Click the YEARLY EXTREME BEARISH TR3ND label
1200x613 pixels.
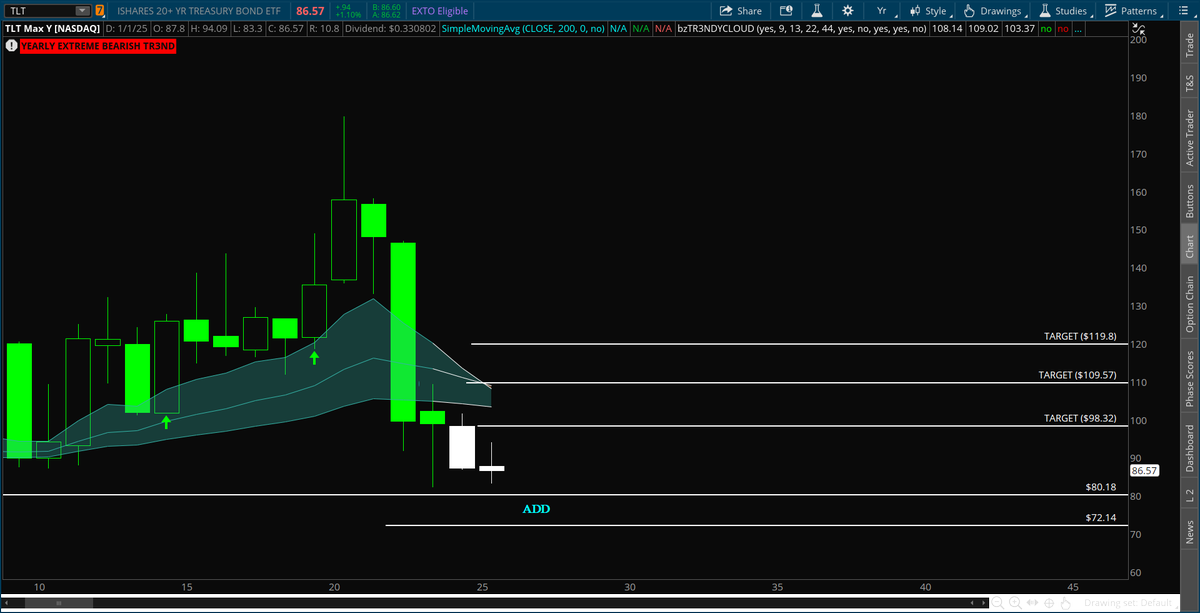(97, 46)
